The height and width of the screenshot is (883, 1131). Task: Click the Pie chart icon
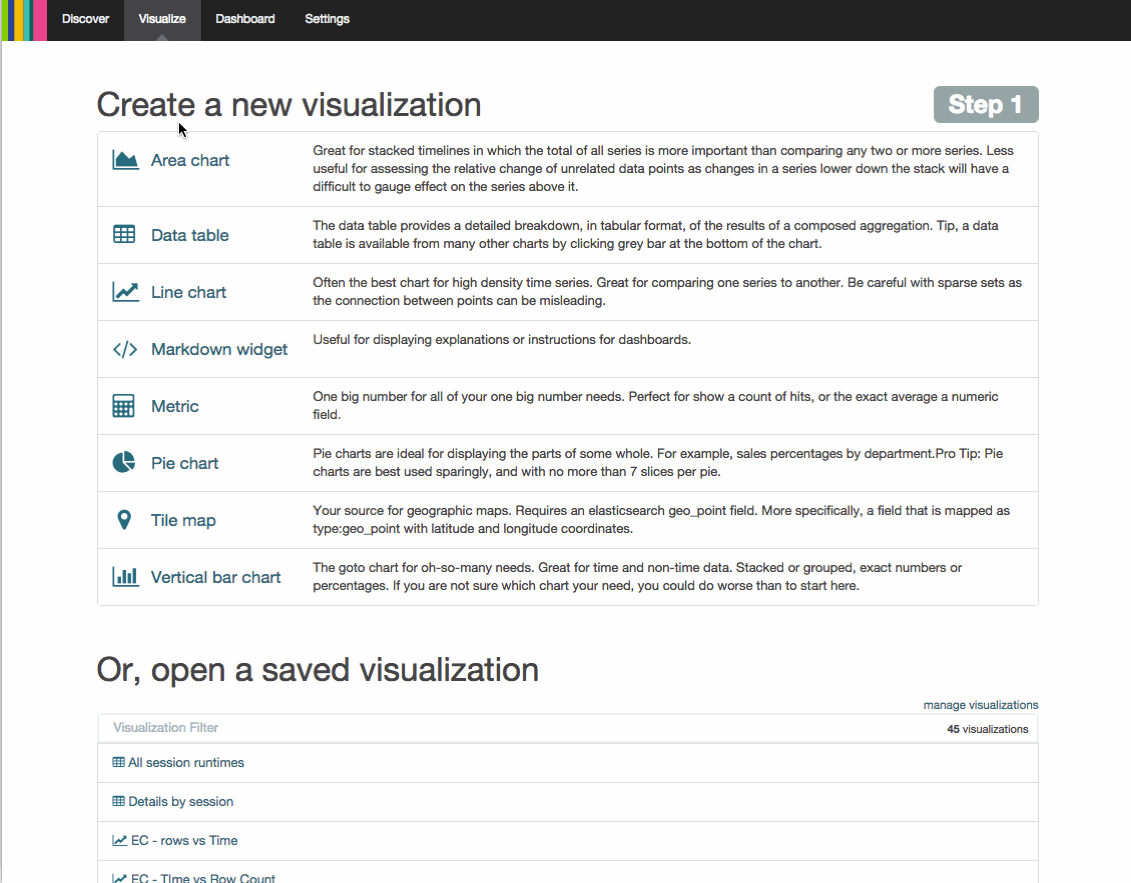tap(124, 463)
